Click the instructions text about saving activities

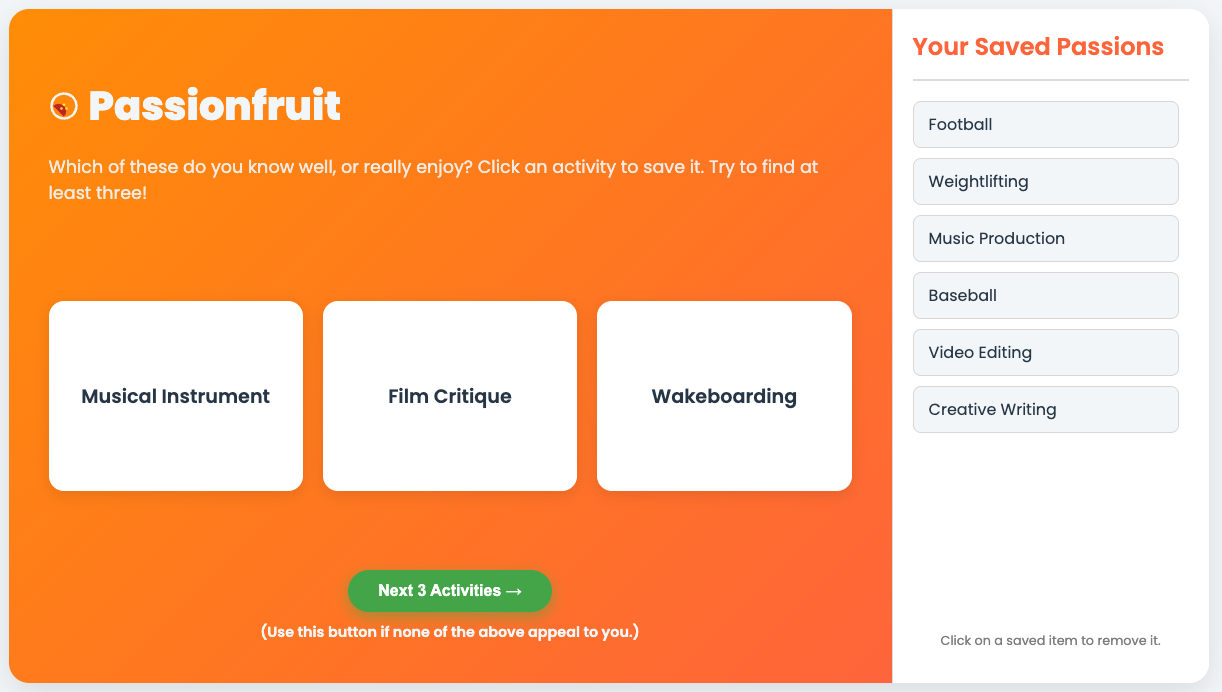click(433, 178)
